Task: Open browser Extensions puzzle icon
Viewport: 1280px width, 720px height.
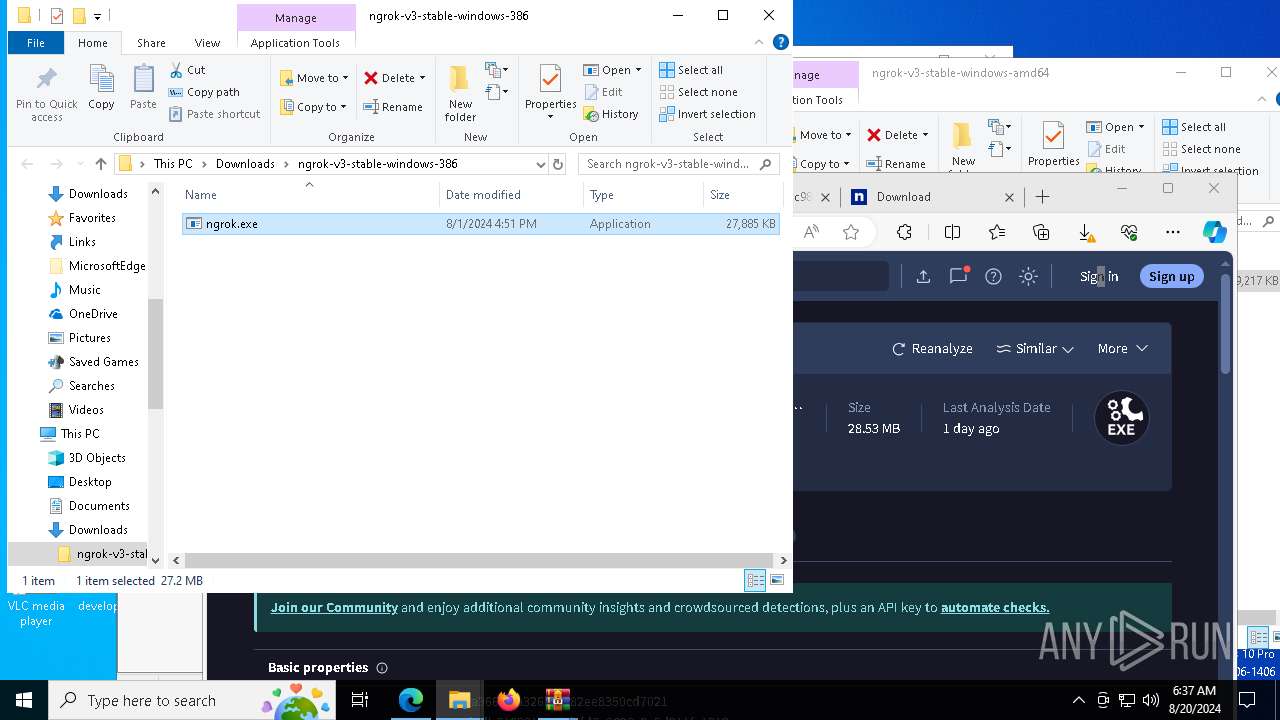Action: pyautogui.click(x=905, y=232)
